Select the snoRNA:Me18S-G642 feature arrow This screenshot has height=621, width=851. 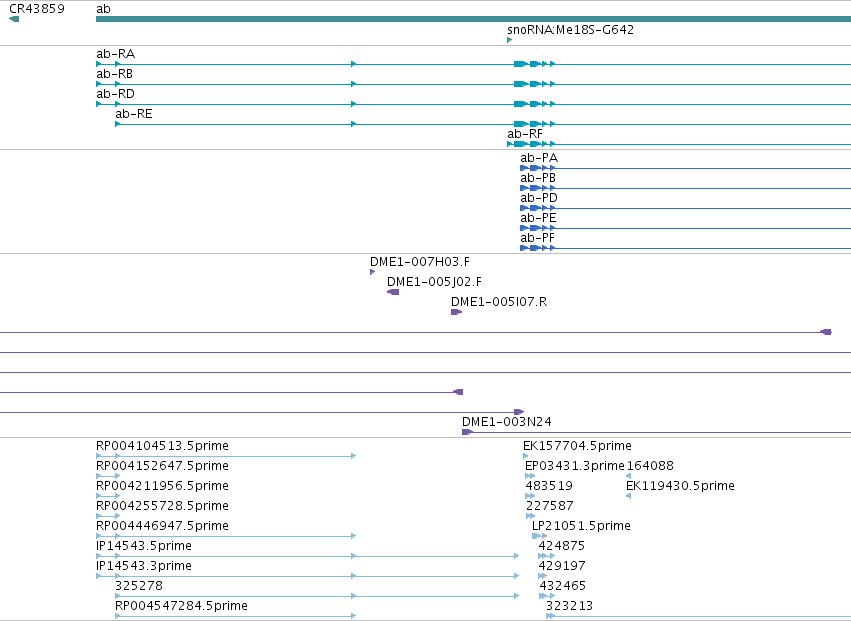(510, 40)
